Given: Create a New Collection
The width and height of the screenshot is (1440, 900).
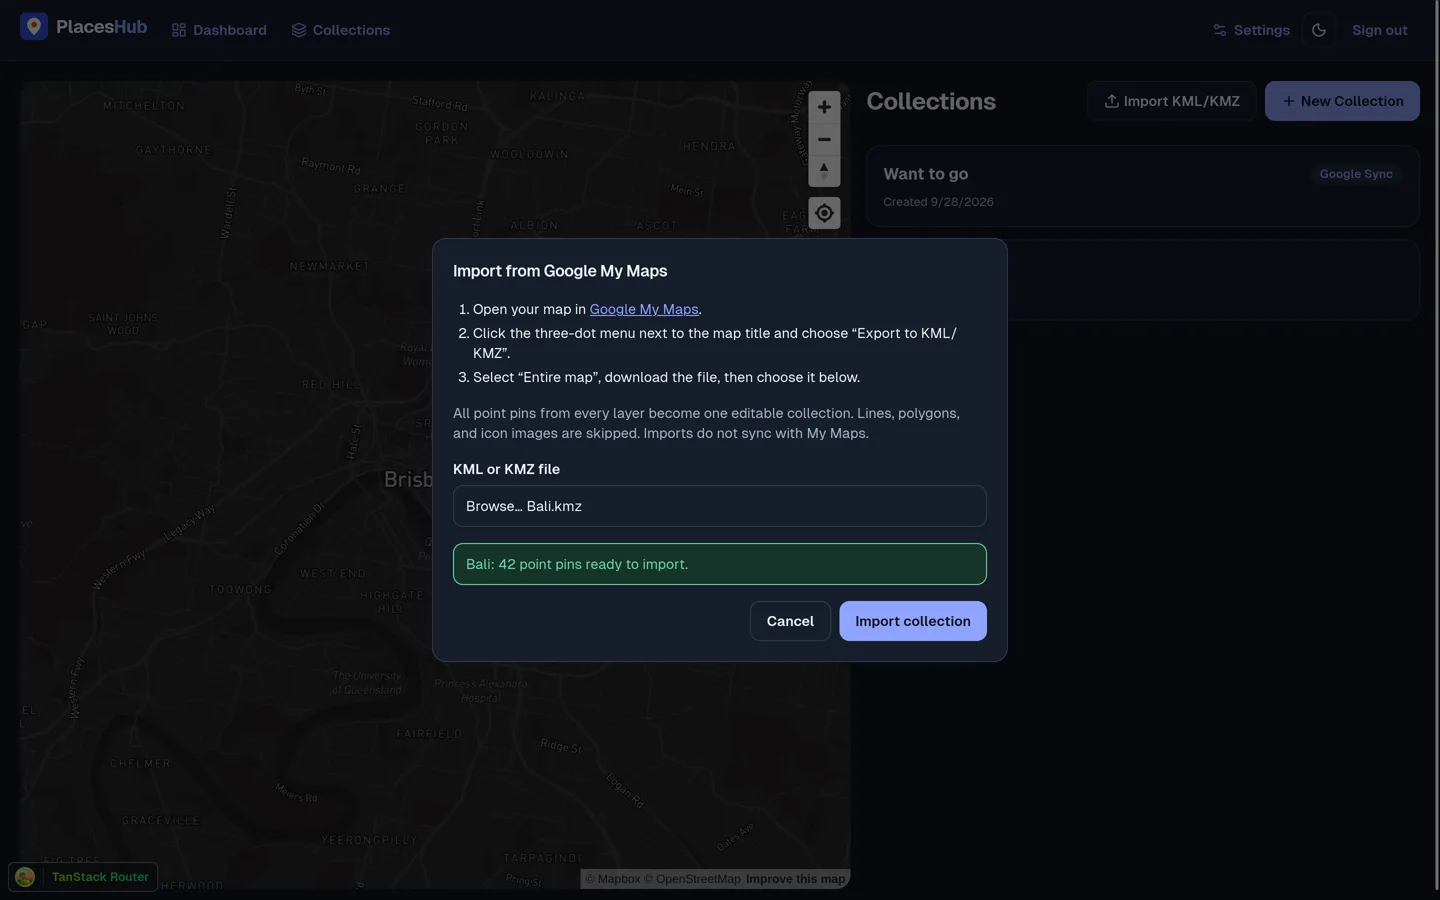Looking at the screenshot, I should [x=1342, y=101].
